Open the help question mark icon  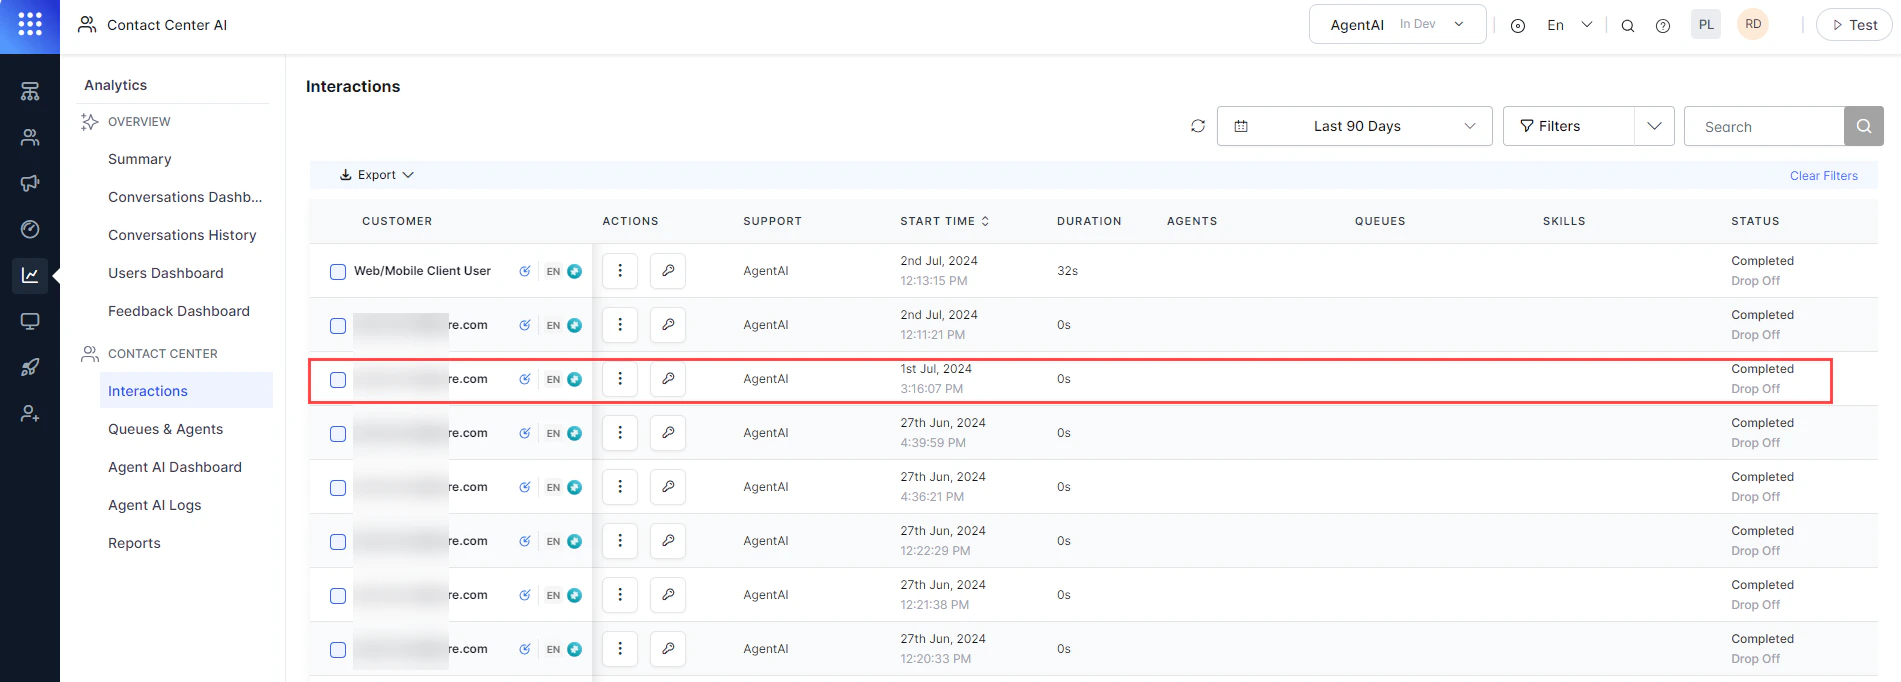(x=1663, y=26)
